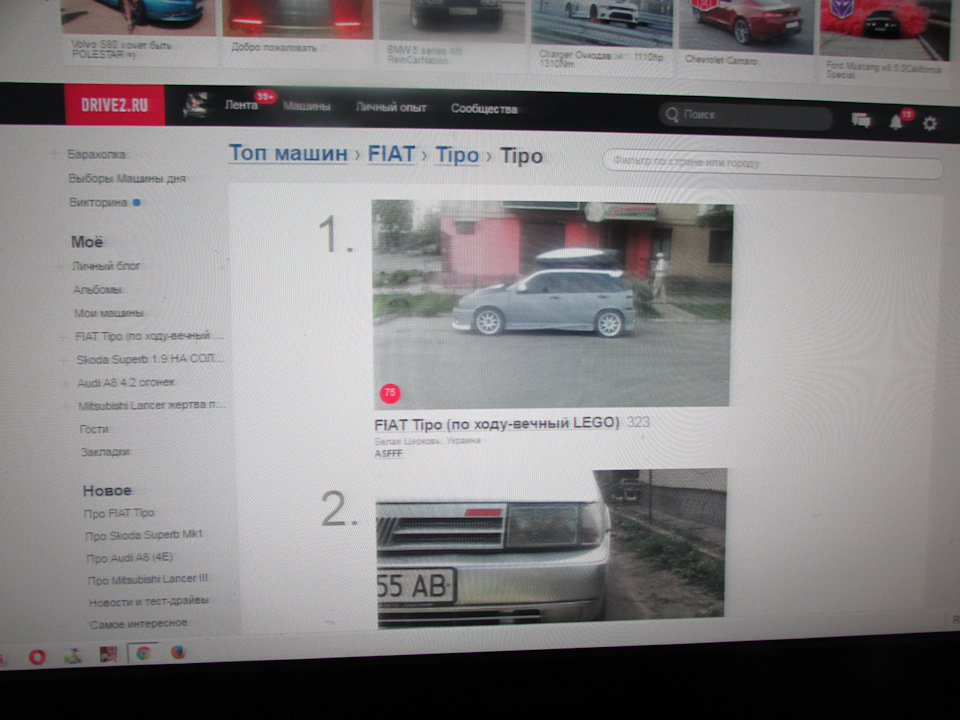Viewport: 960px width, 720px height.
Task: Open Барахолка in the sidebar
Action: pos(97,154)
